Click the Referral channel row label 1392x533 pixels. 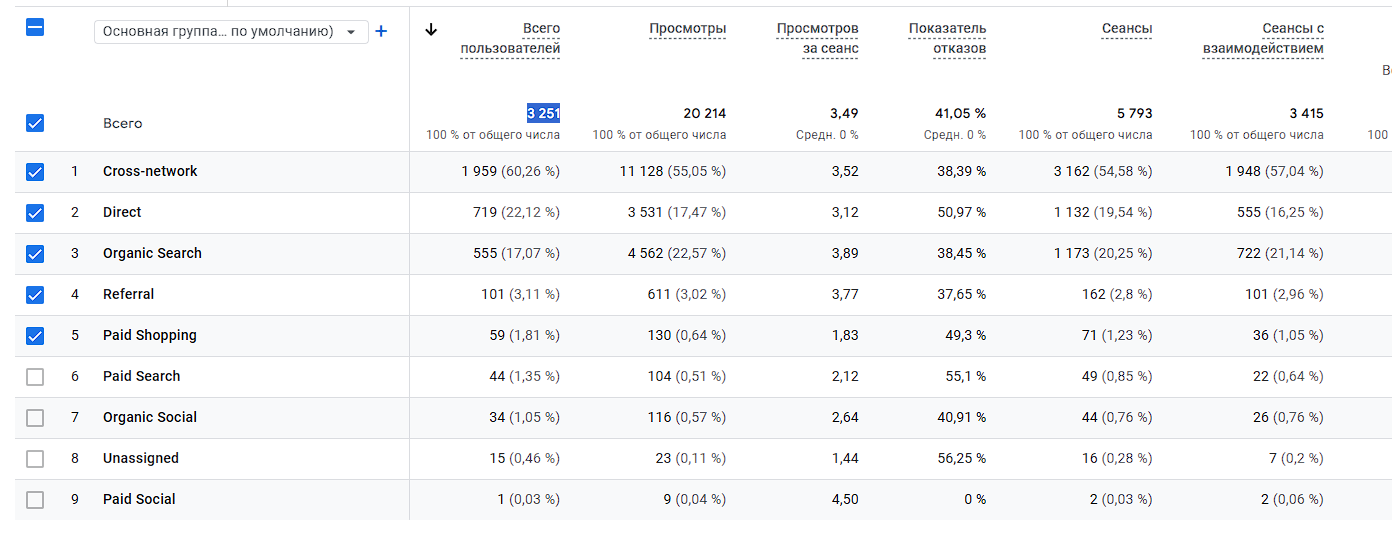pyautogui.click(x=129, y=295)
